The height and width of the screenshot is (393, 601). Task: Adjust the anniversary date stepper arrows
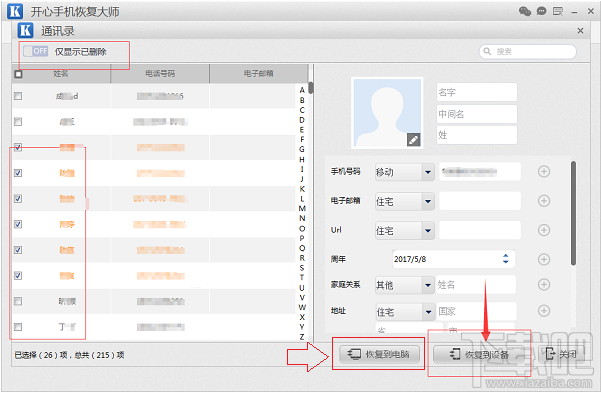tap(506, 259)
